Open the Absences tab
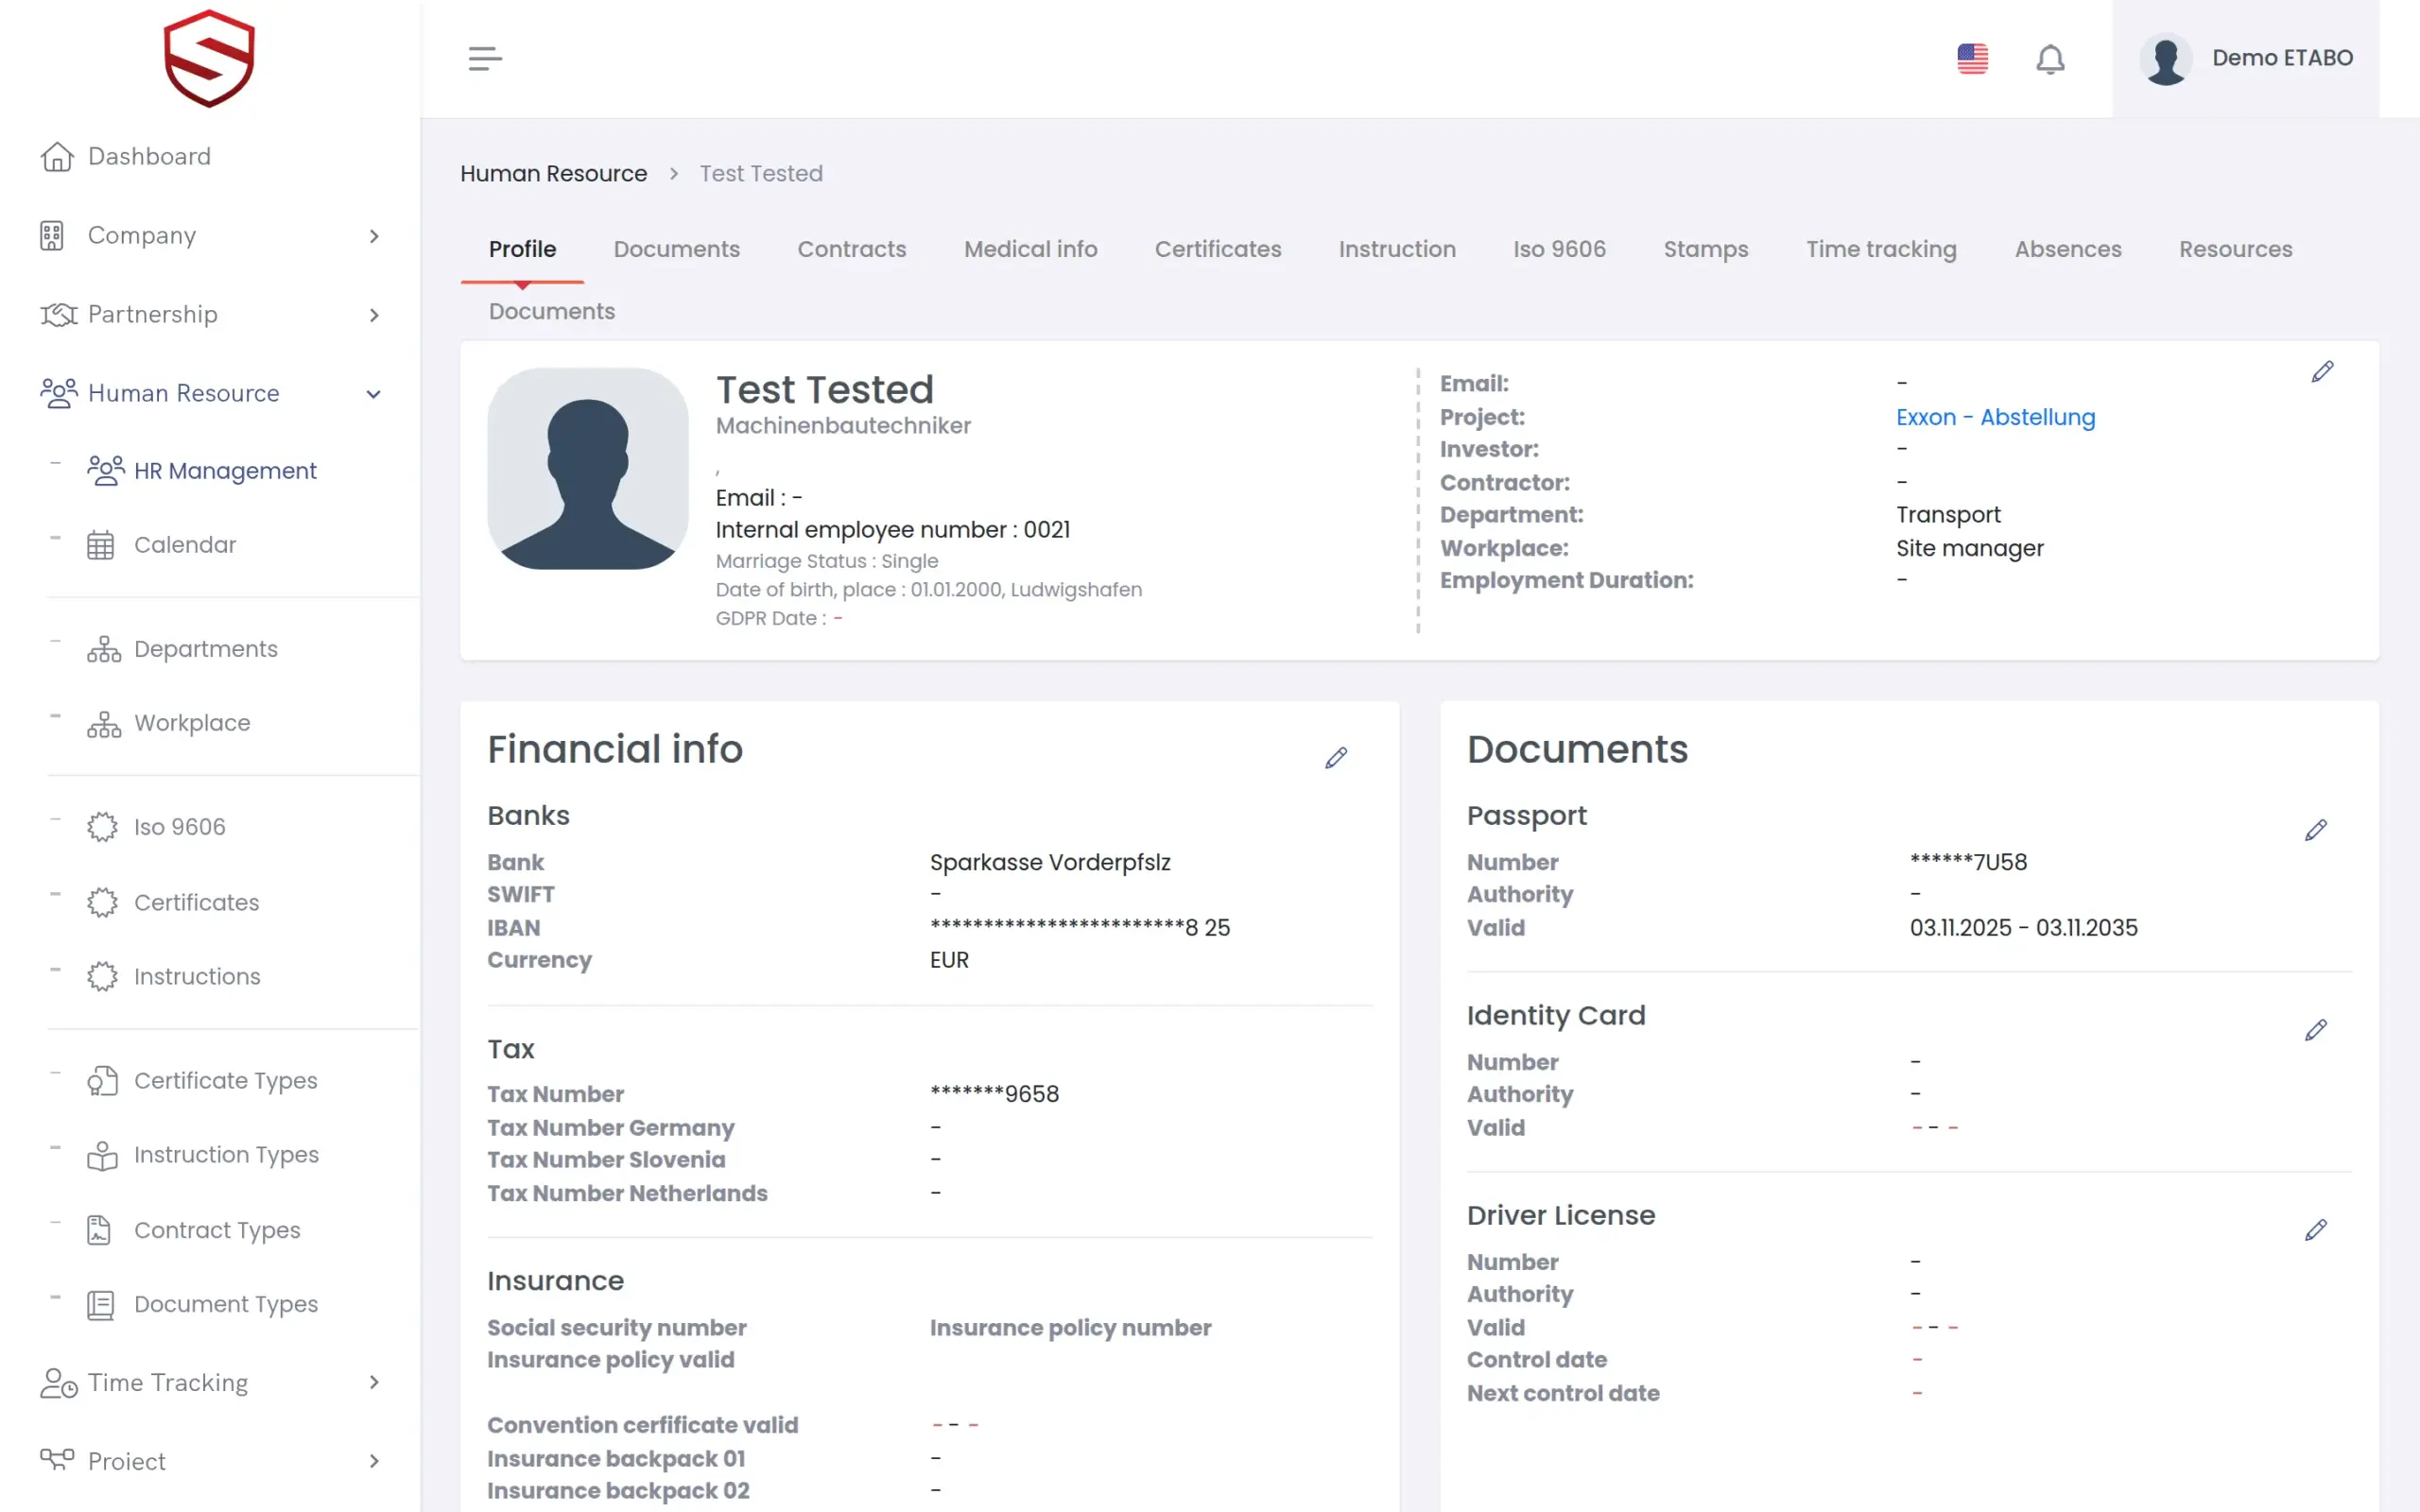The width and height of the screenshot is (2420, 1512). [2067, 249]
